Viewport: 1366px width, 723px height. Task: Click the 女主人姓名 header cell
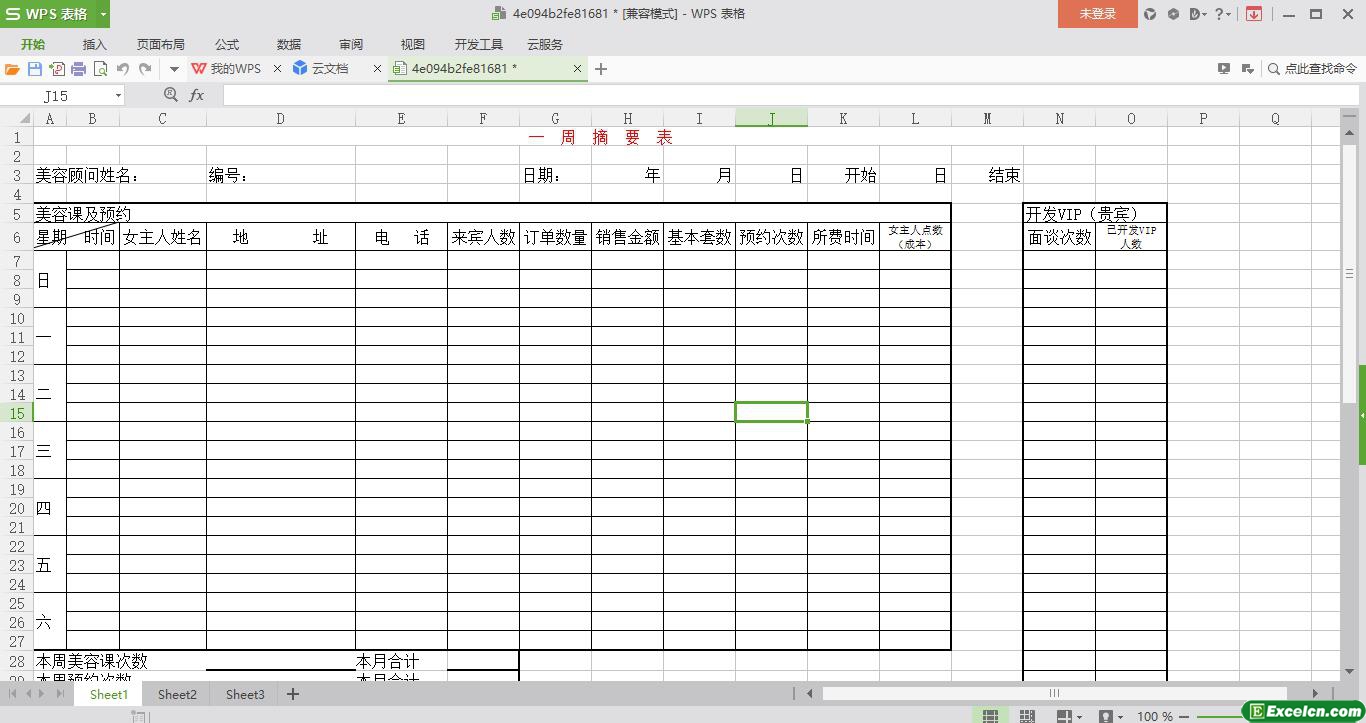pos(163,237)
